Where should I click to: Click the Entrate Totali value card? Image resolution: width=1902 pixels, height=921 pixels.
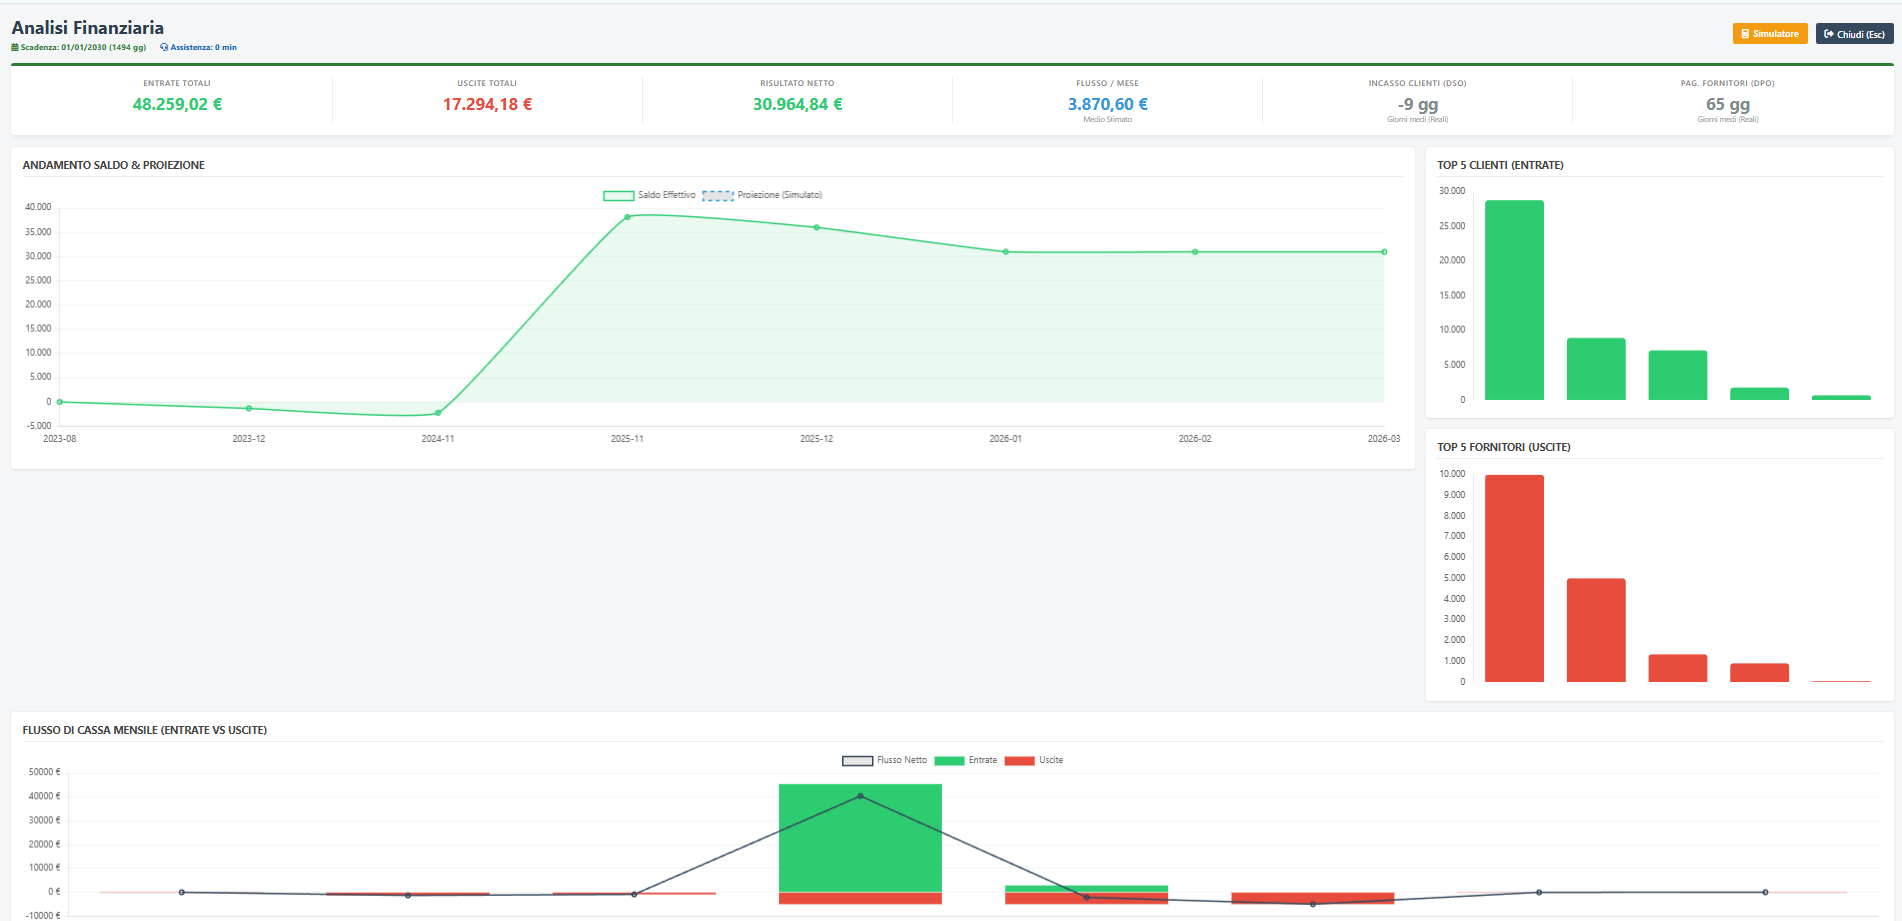[x=177, y=104]
